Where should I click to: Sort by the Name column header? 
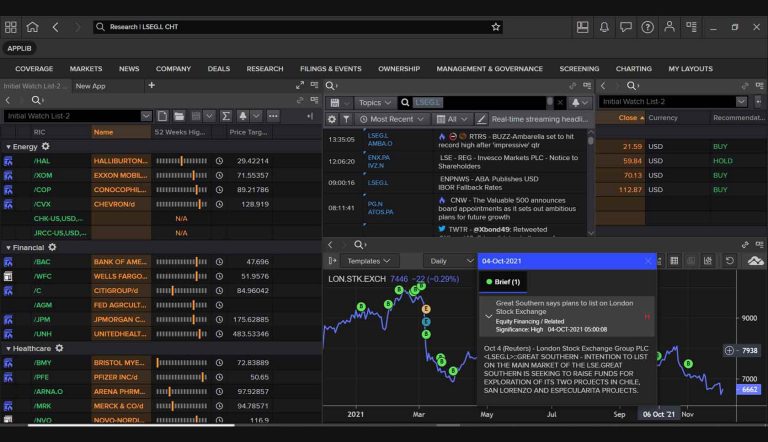pyautogui.click(x=103, y=132)
